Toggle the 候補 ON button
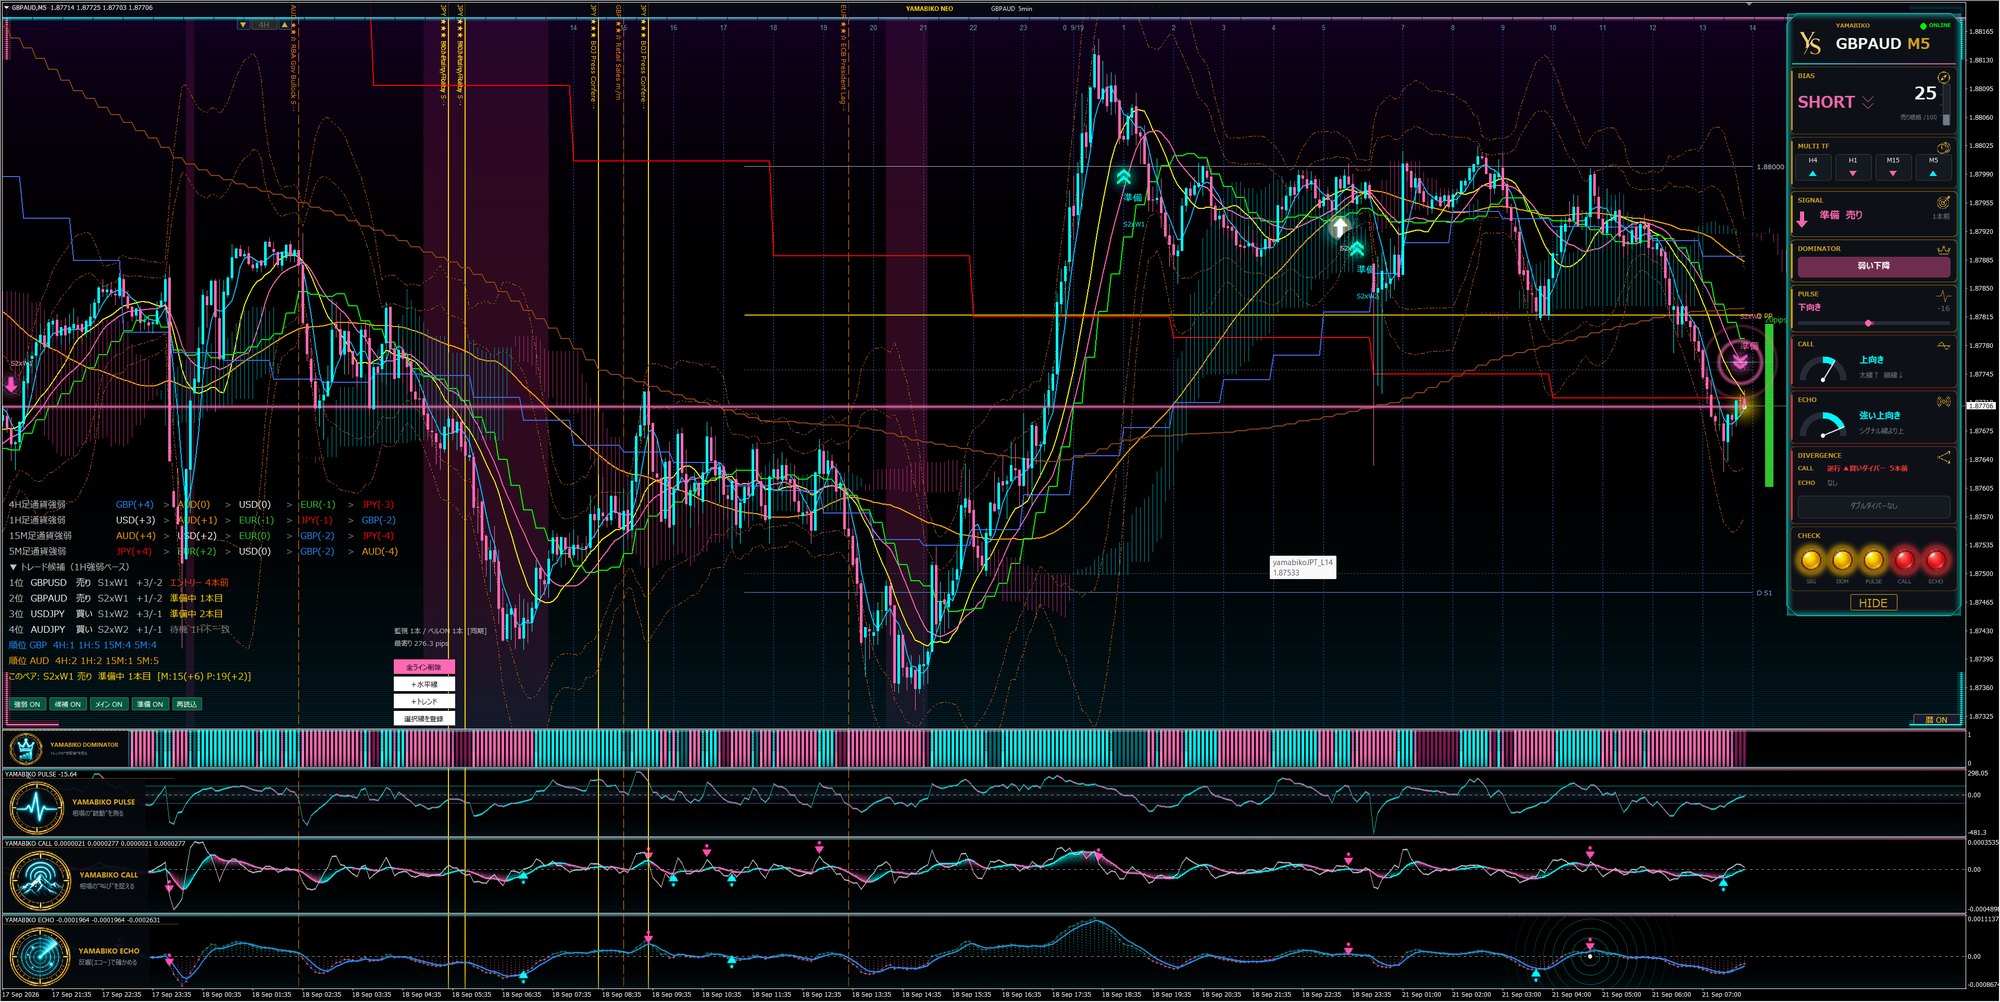The width and height of the screenshot is (2000, 1002). [x=68, y=704]
